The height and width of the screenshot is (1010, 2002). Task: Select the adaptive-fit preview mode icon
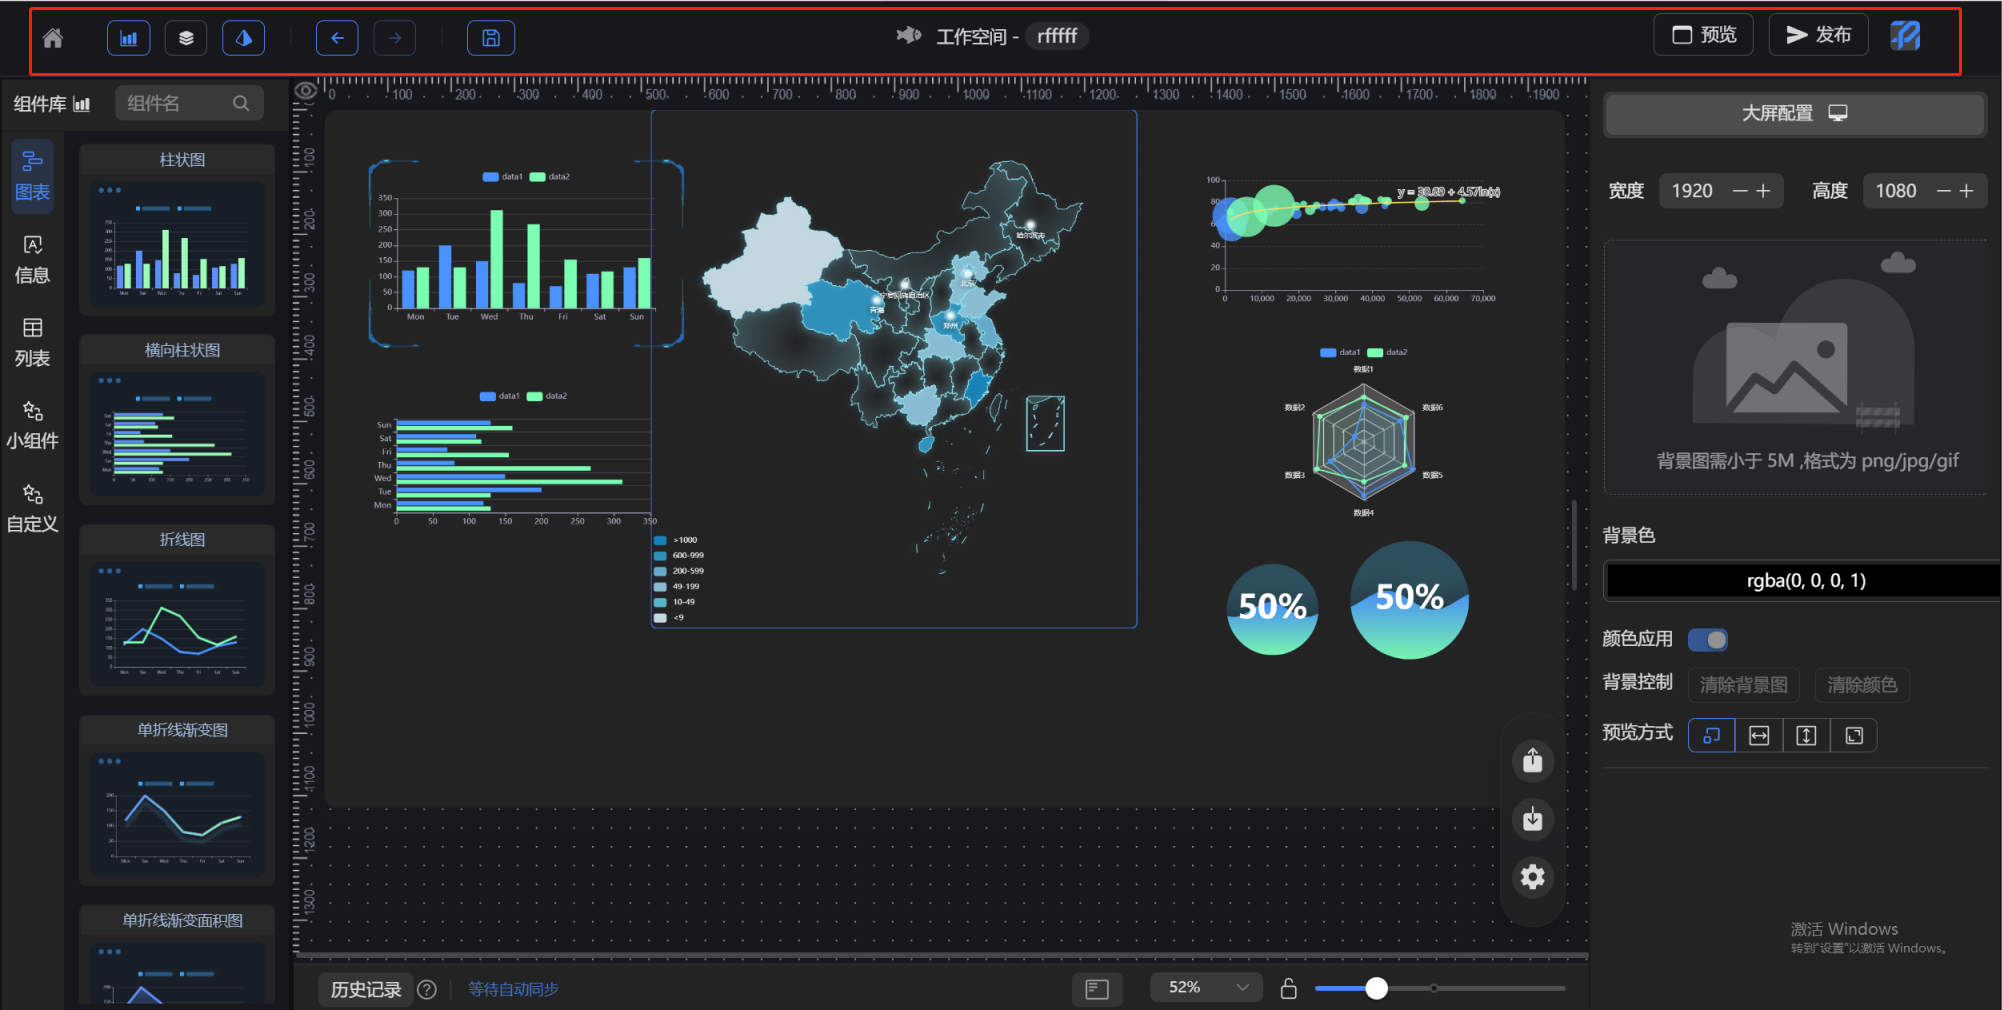tap(1712, 735)
